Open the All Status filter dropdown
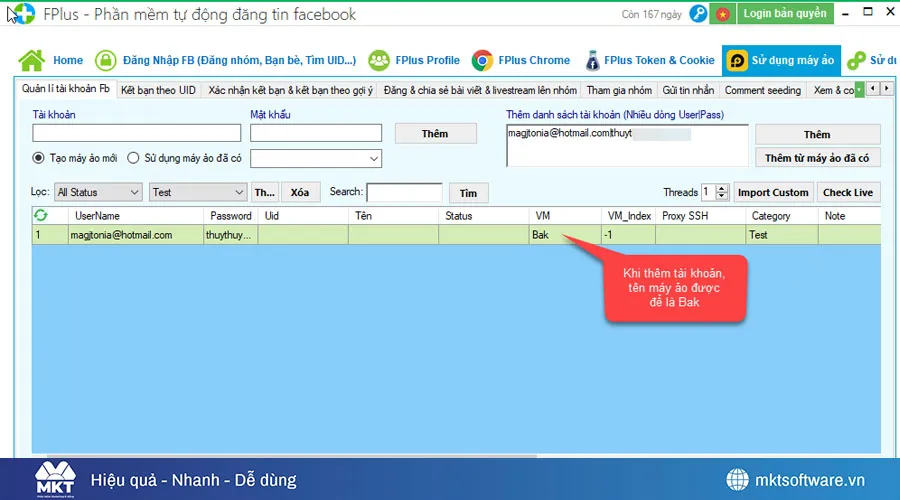Screen dimensions: 900x500 [x=98, y=192]
